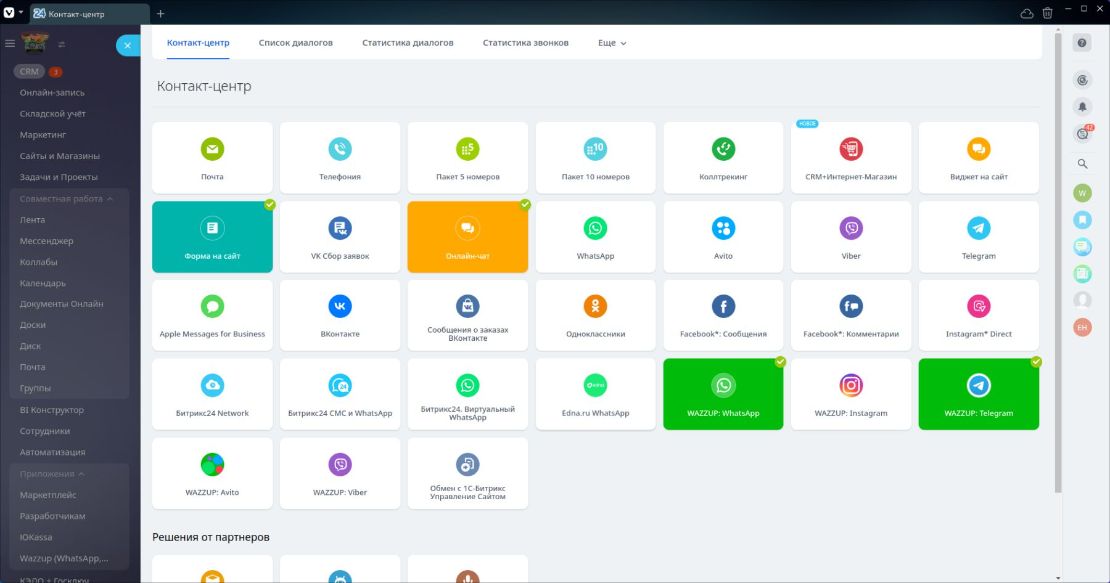
Task: Open Instagram* Direct card
Action: pos(979,316)
